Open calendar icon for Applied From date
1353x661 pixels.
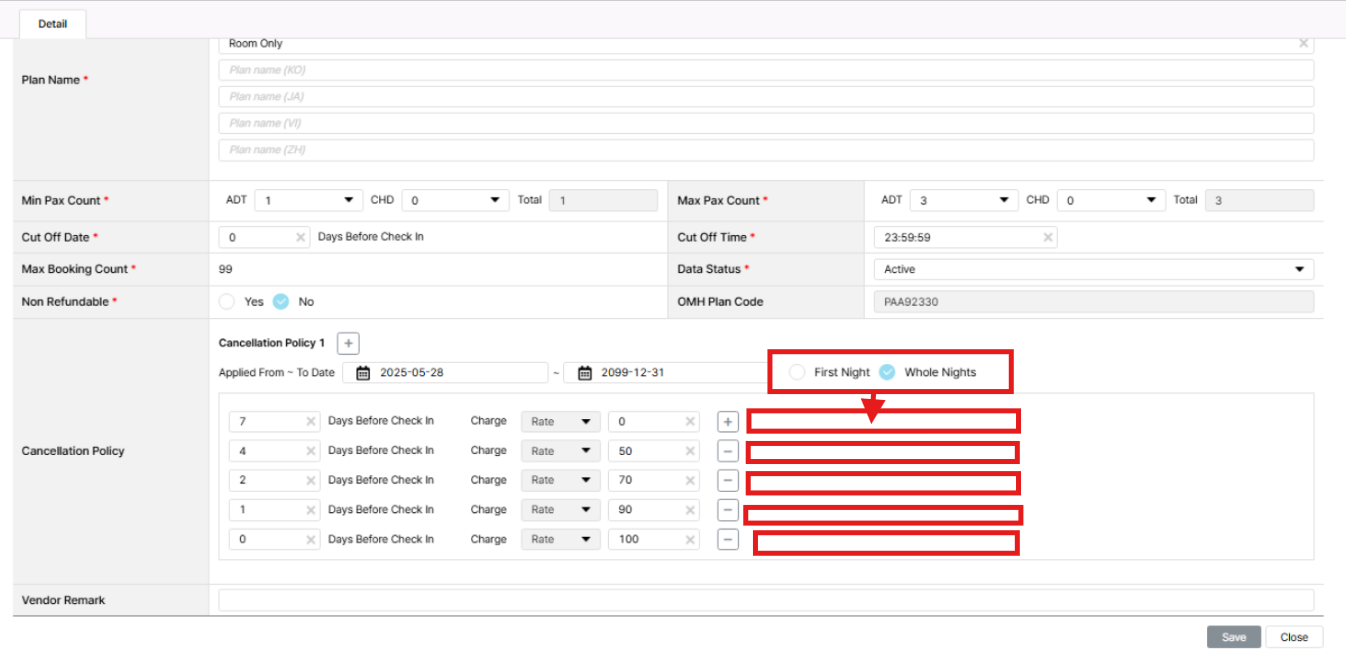click(363, 373)
